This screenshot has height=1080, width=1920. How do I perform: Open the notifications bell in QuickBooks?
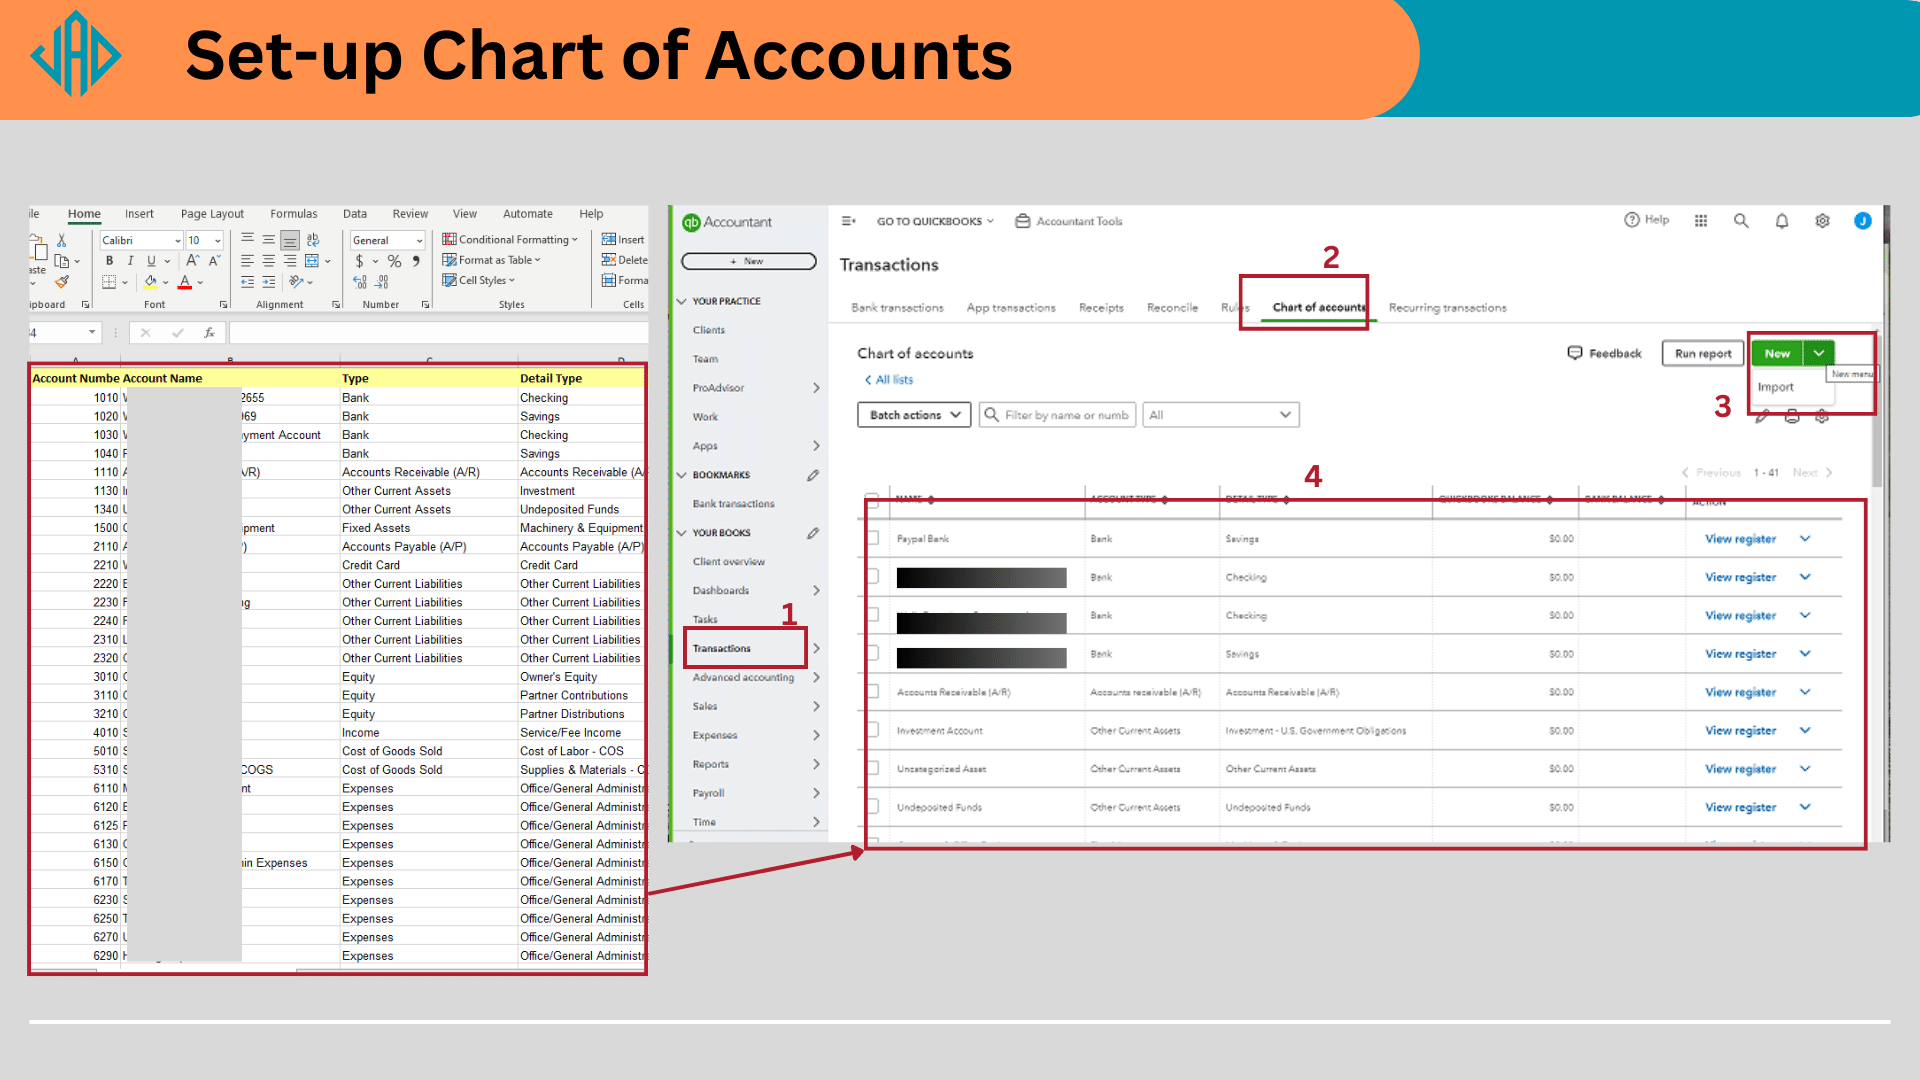click(x=1782, y=221)
